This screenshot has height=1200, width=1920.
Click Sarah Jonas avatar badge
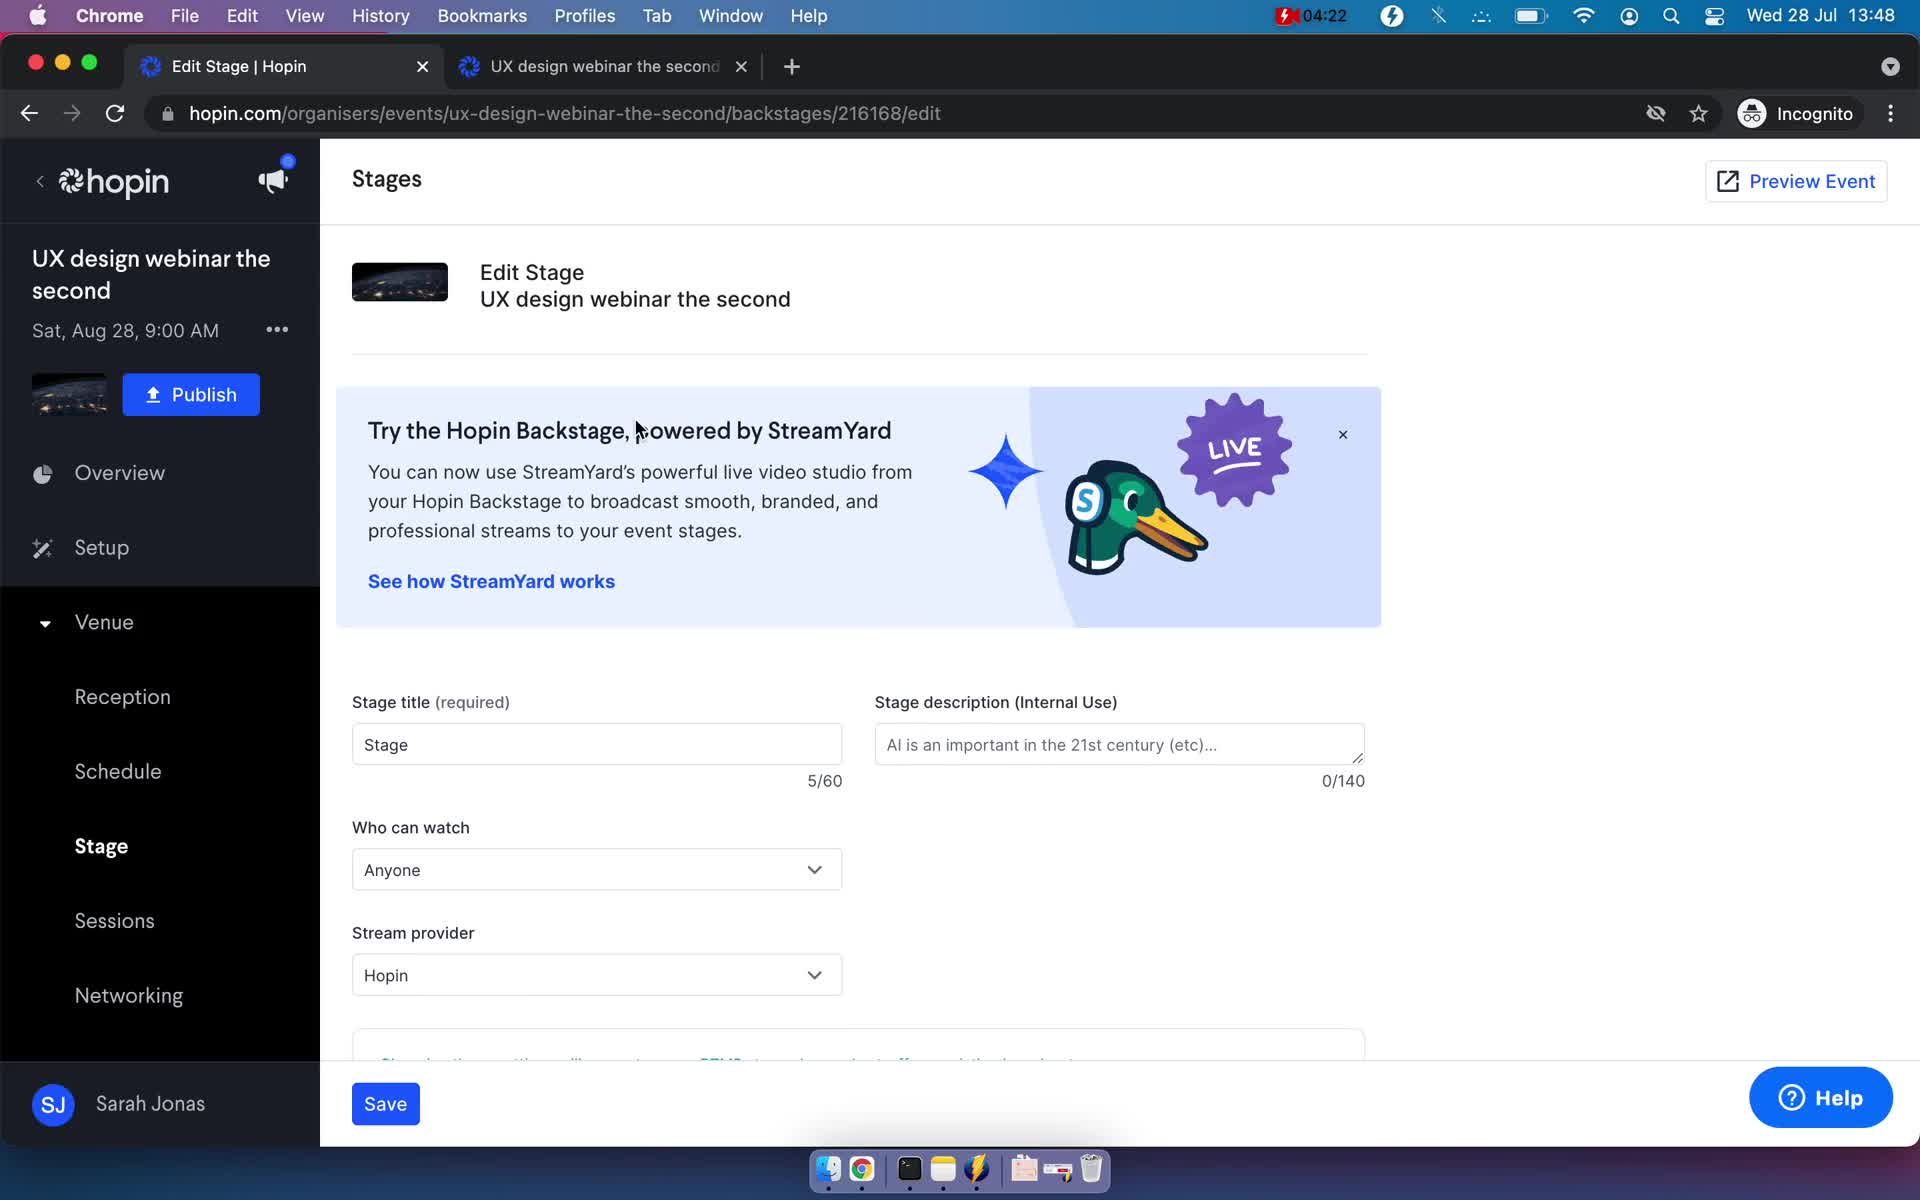53,1104
